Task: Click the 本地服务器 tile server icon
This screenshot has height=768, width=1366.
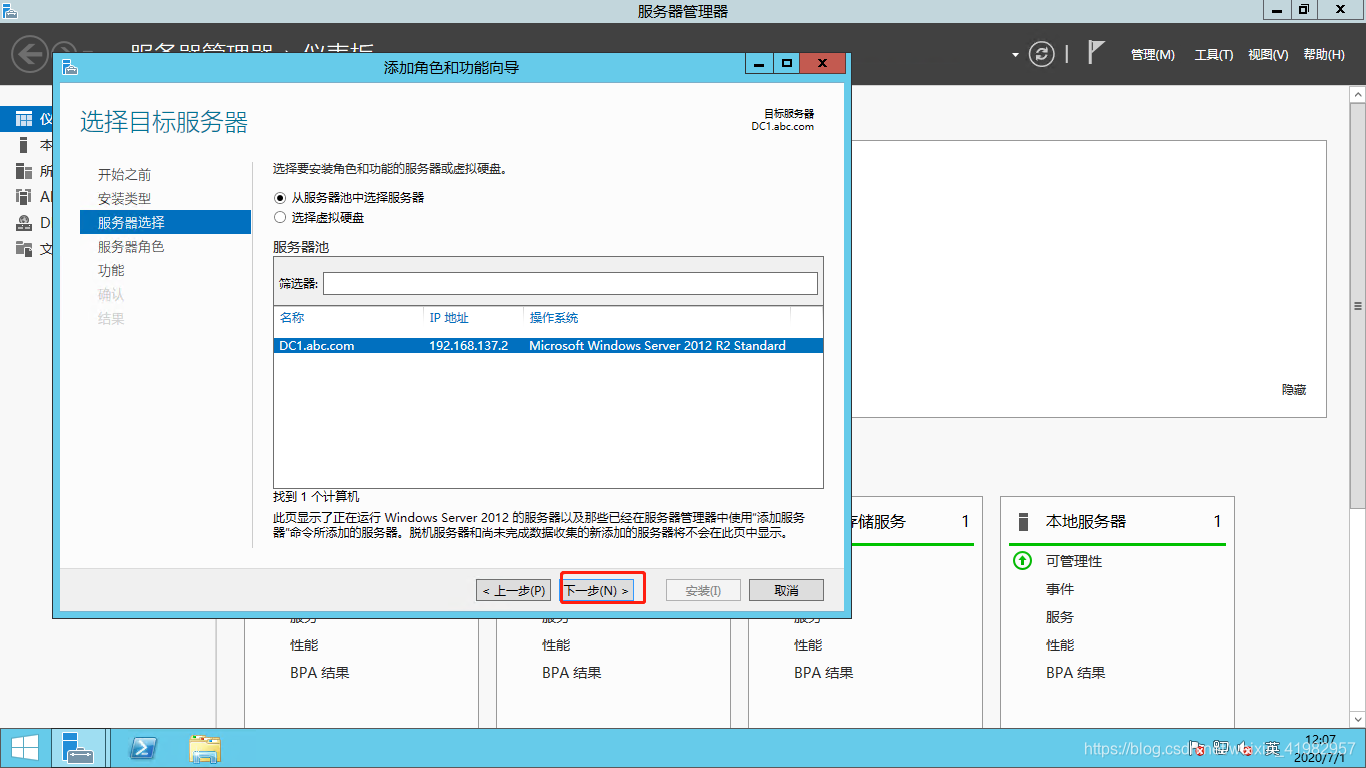Action: point(1023,521)
